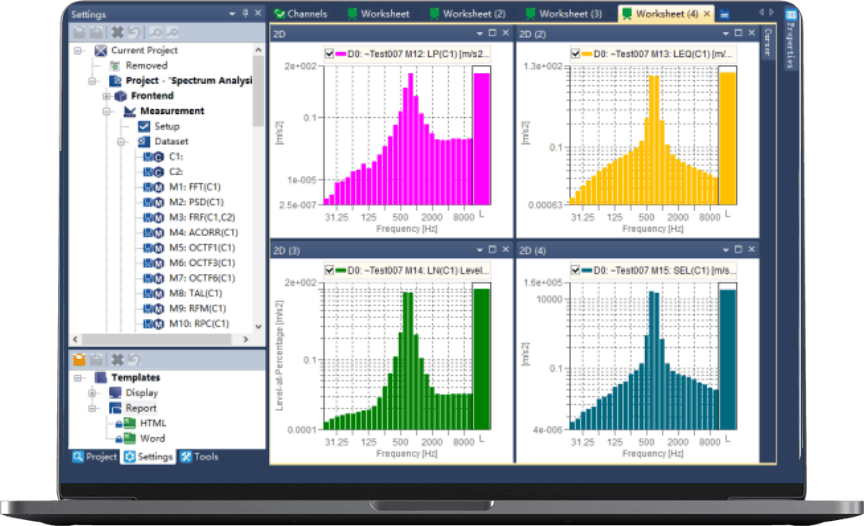Screen dimensions: 864x526
Task: Switch to the Channels tab
Action: point(301,14)
